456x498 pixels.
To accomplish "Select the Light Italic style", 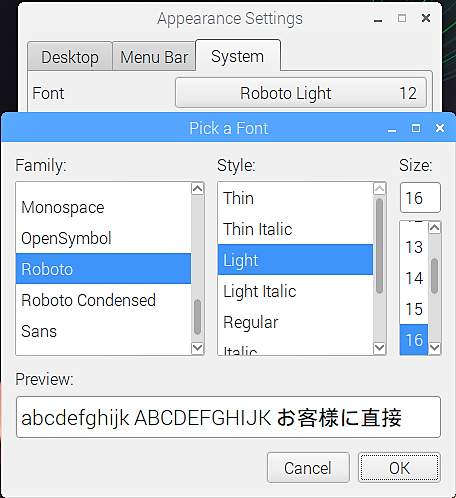I will [x=295, y=291].
